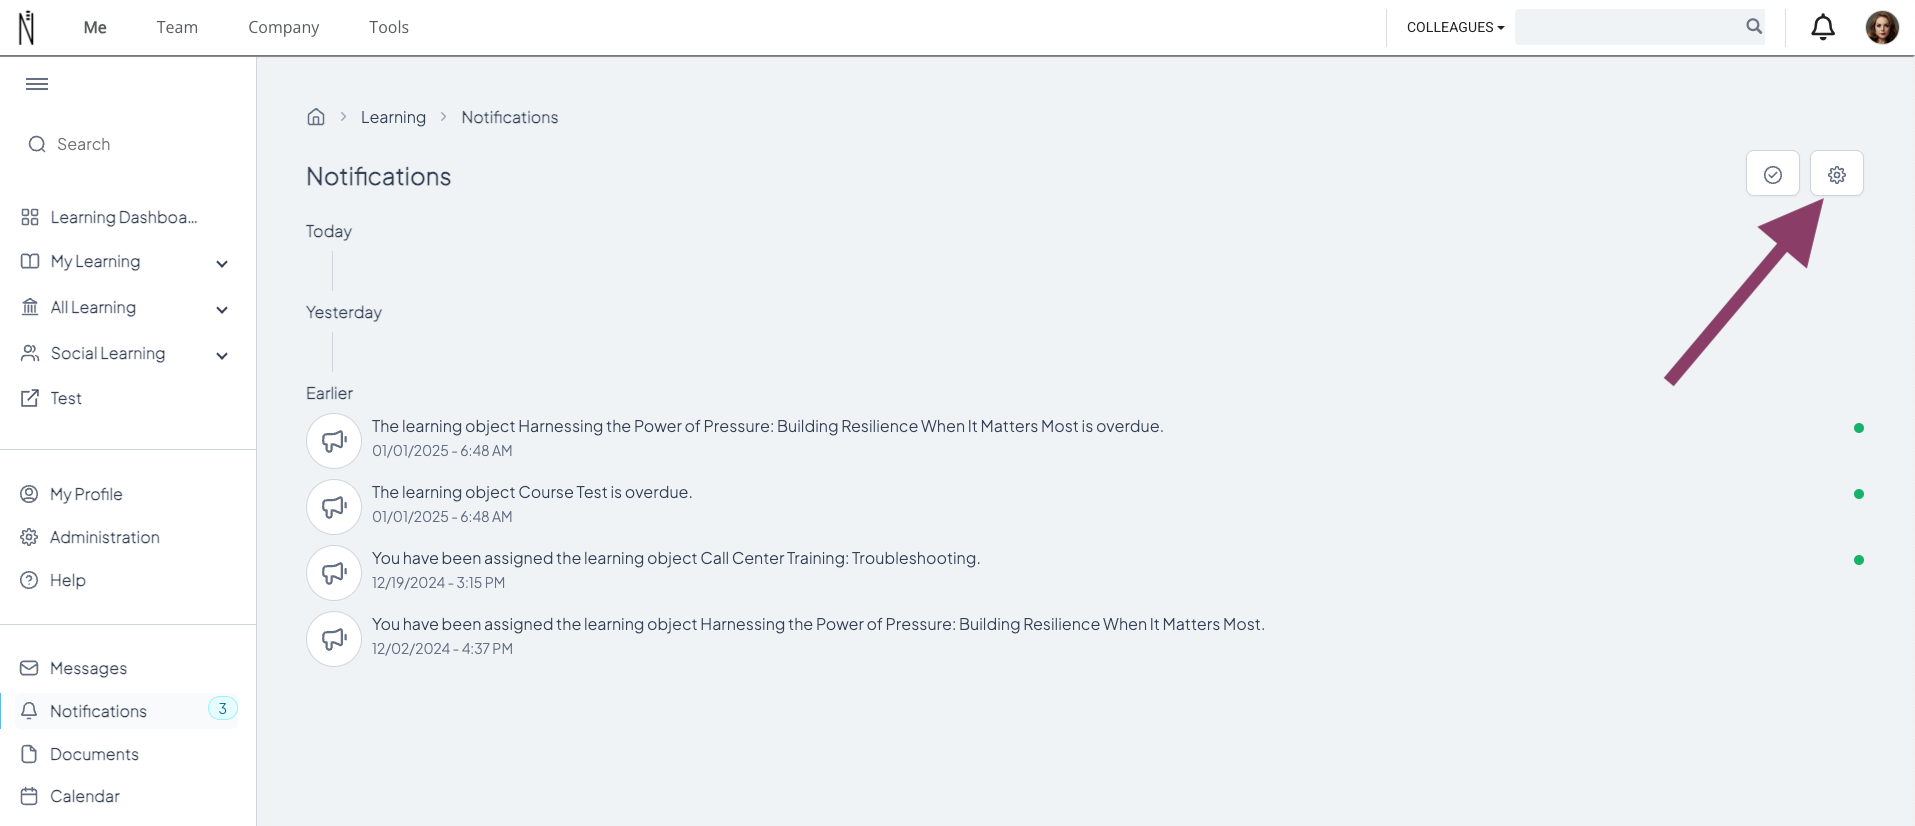
Task: Click the user avatar in top right
Action: (1881, 27)
